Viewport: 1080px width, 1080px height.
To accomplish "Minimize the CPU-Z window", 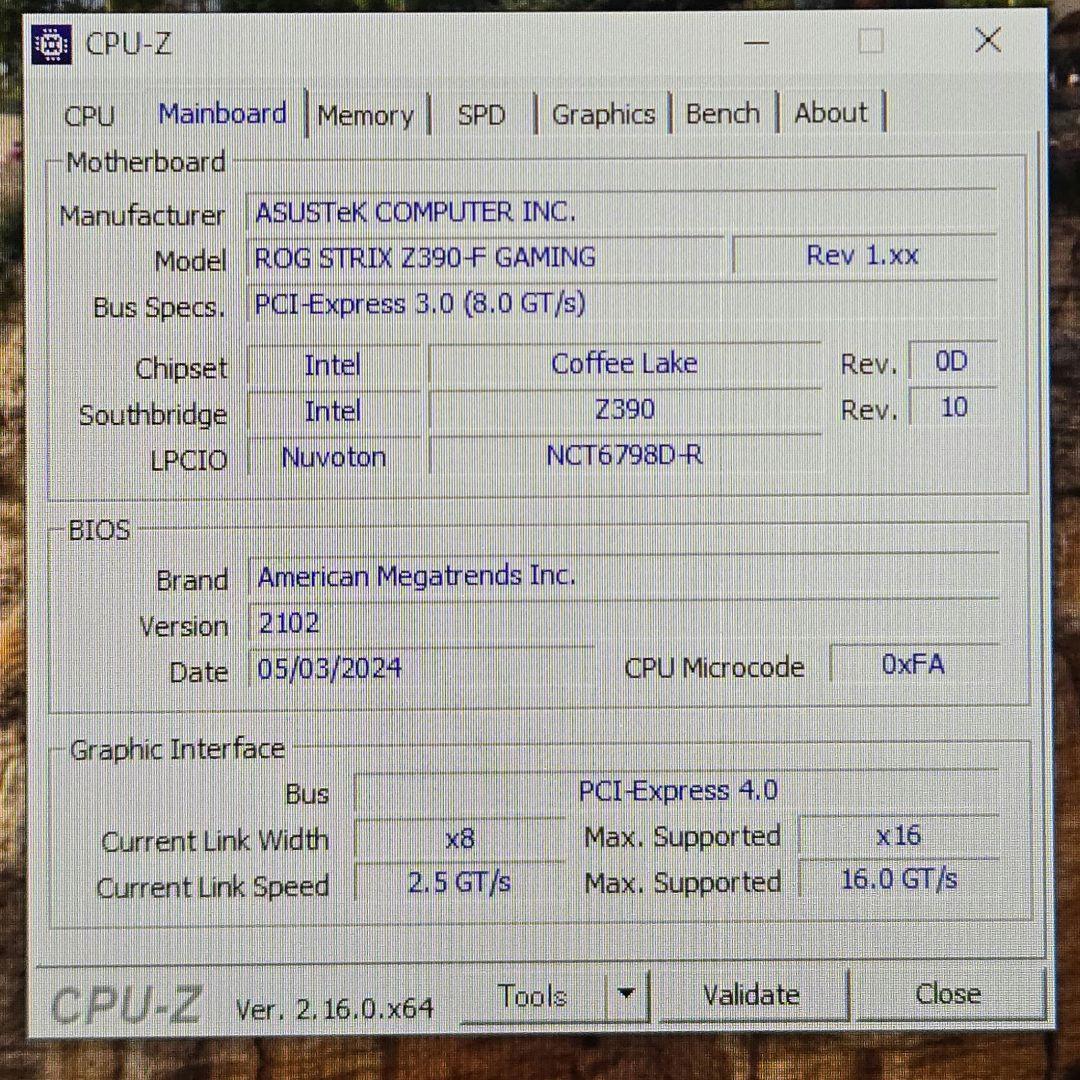I will [x=756, y=42].
